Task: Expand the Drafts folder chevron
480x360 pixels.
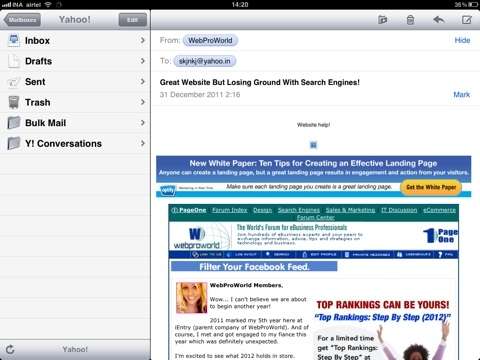Action: click(x=143, y=61)
